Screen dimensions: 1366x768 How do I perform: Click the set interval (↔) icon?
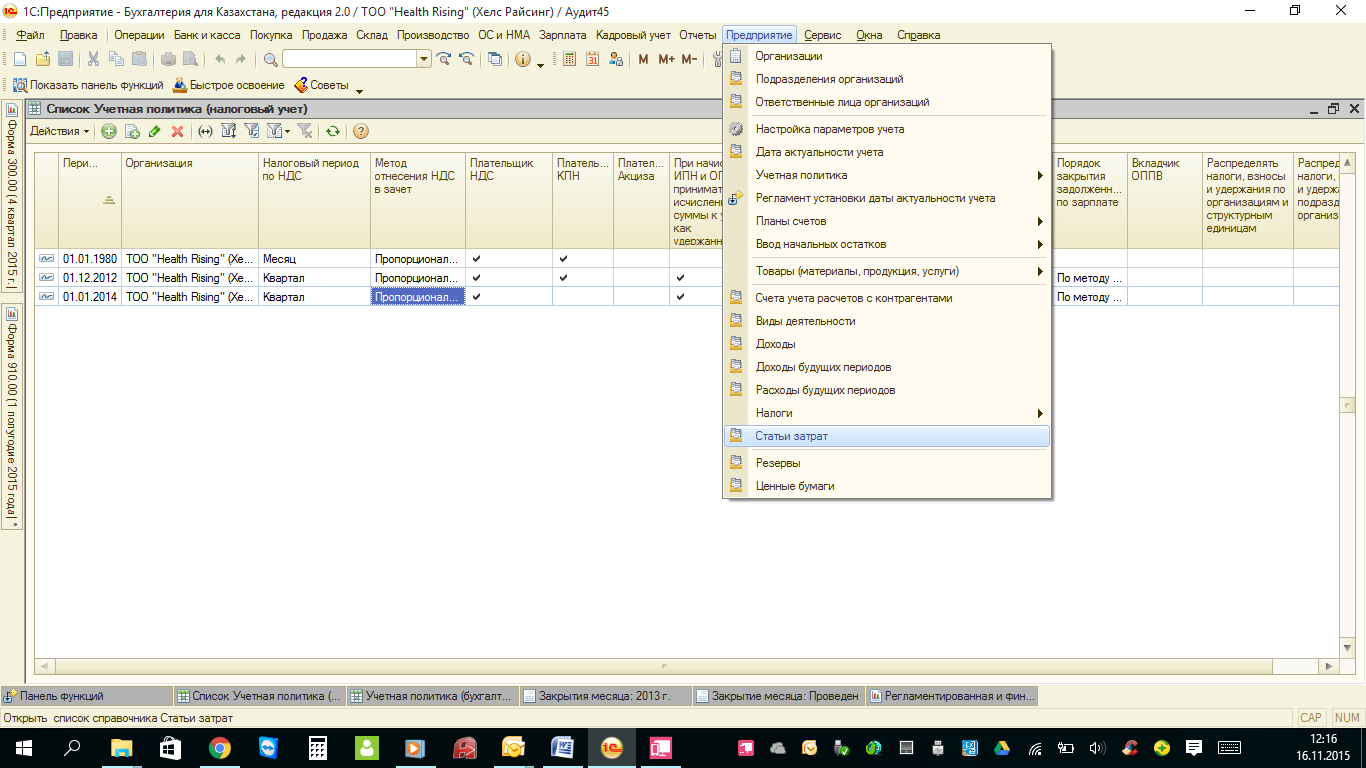206,131
